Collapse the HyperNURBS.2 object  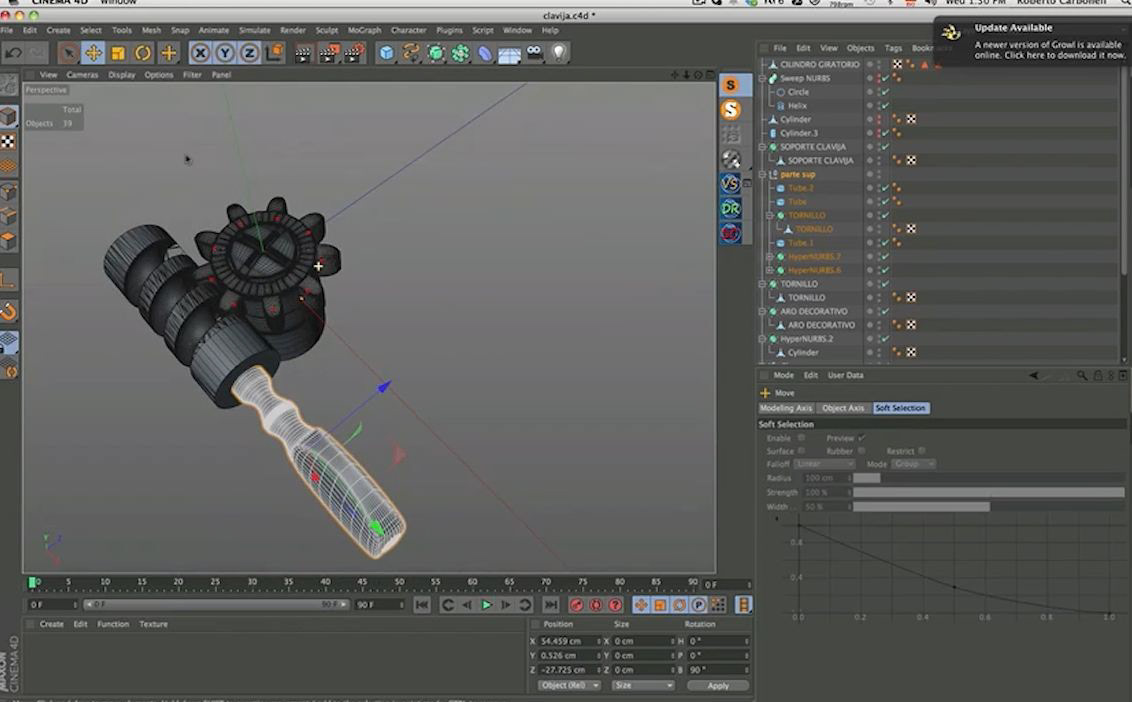pyautogui.click(x=763, y=339)
